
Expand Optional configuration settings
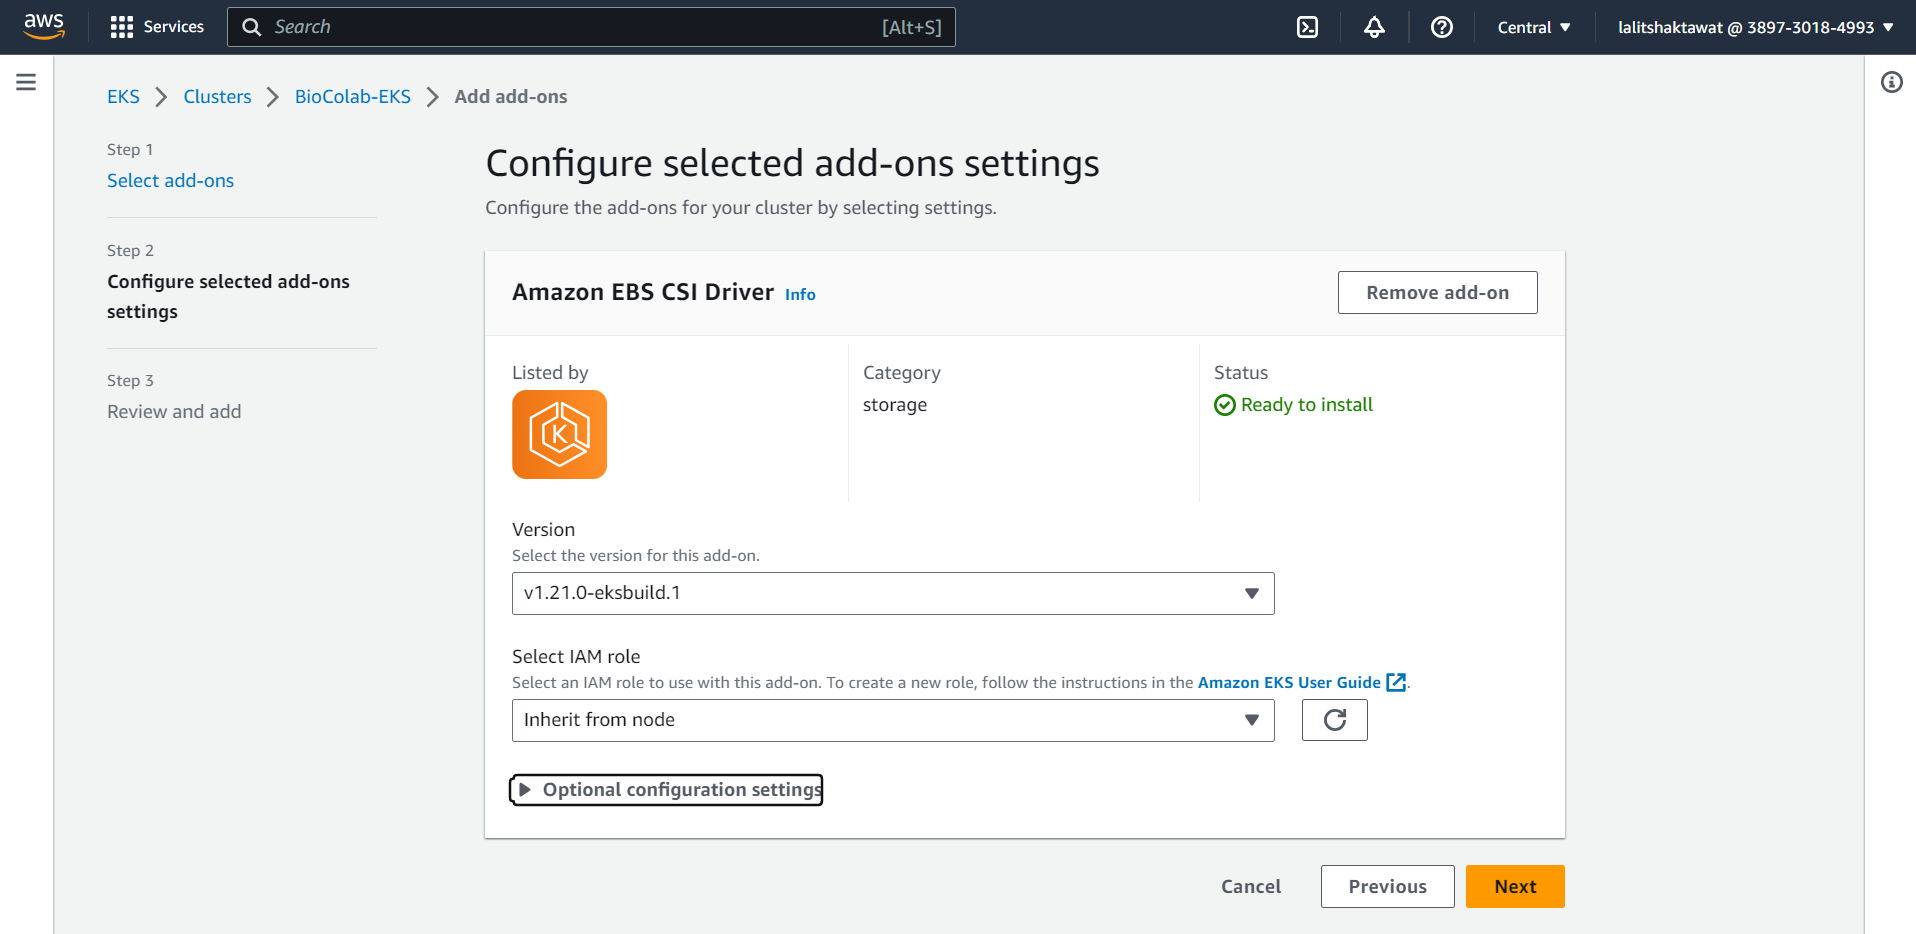click(667, 790)
